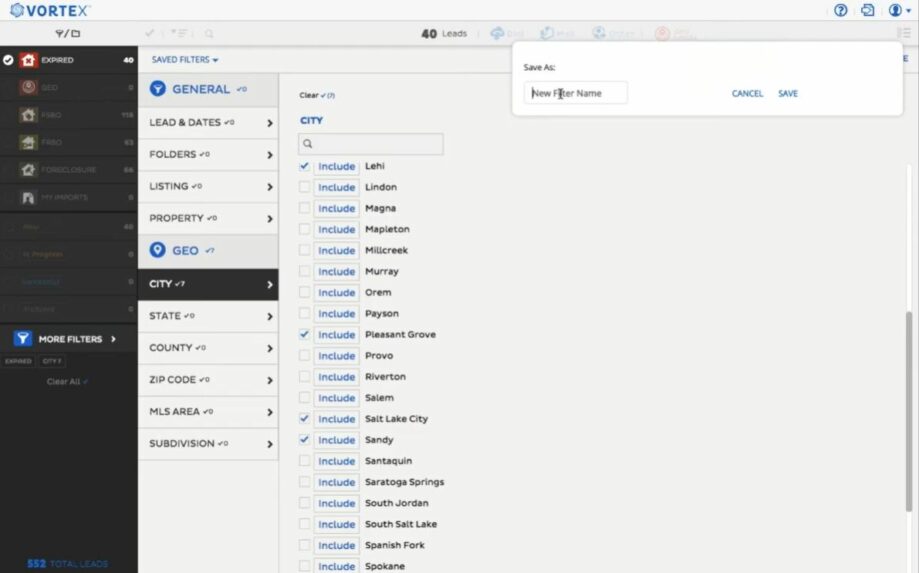Click the FSBO house icon
The width and height of the screenshot is (919, 573).
pyautogui.click(x=28, y=115)
